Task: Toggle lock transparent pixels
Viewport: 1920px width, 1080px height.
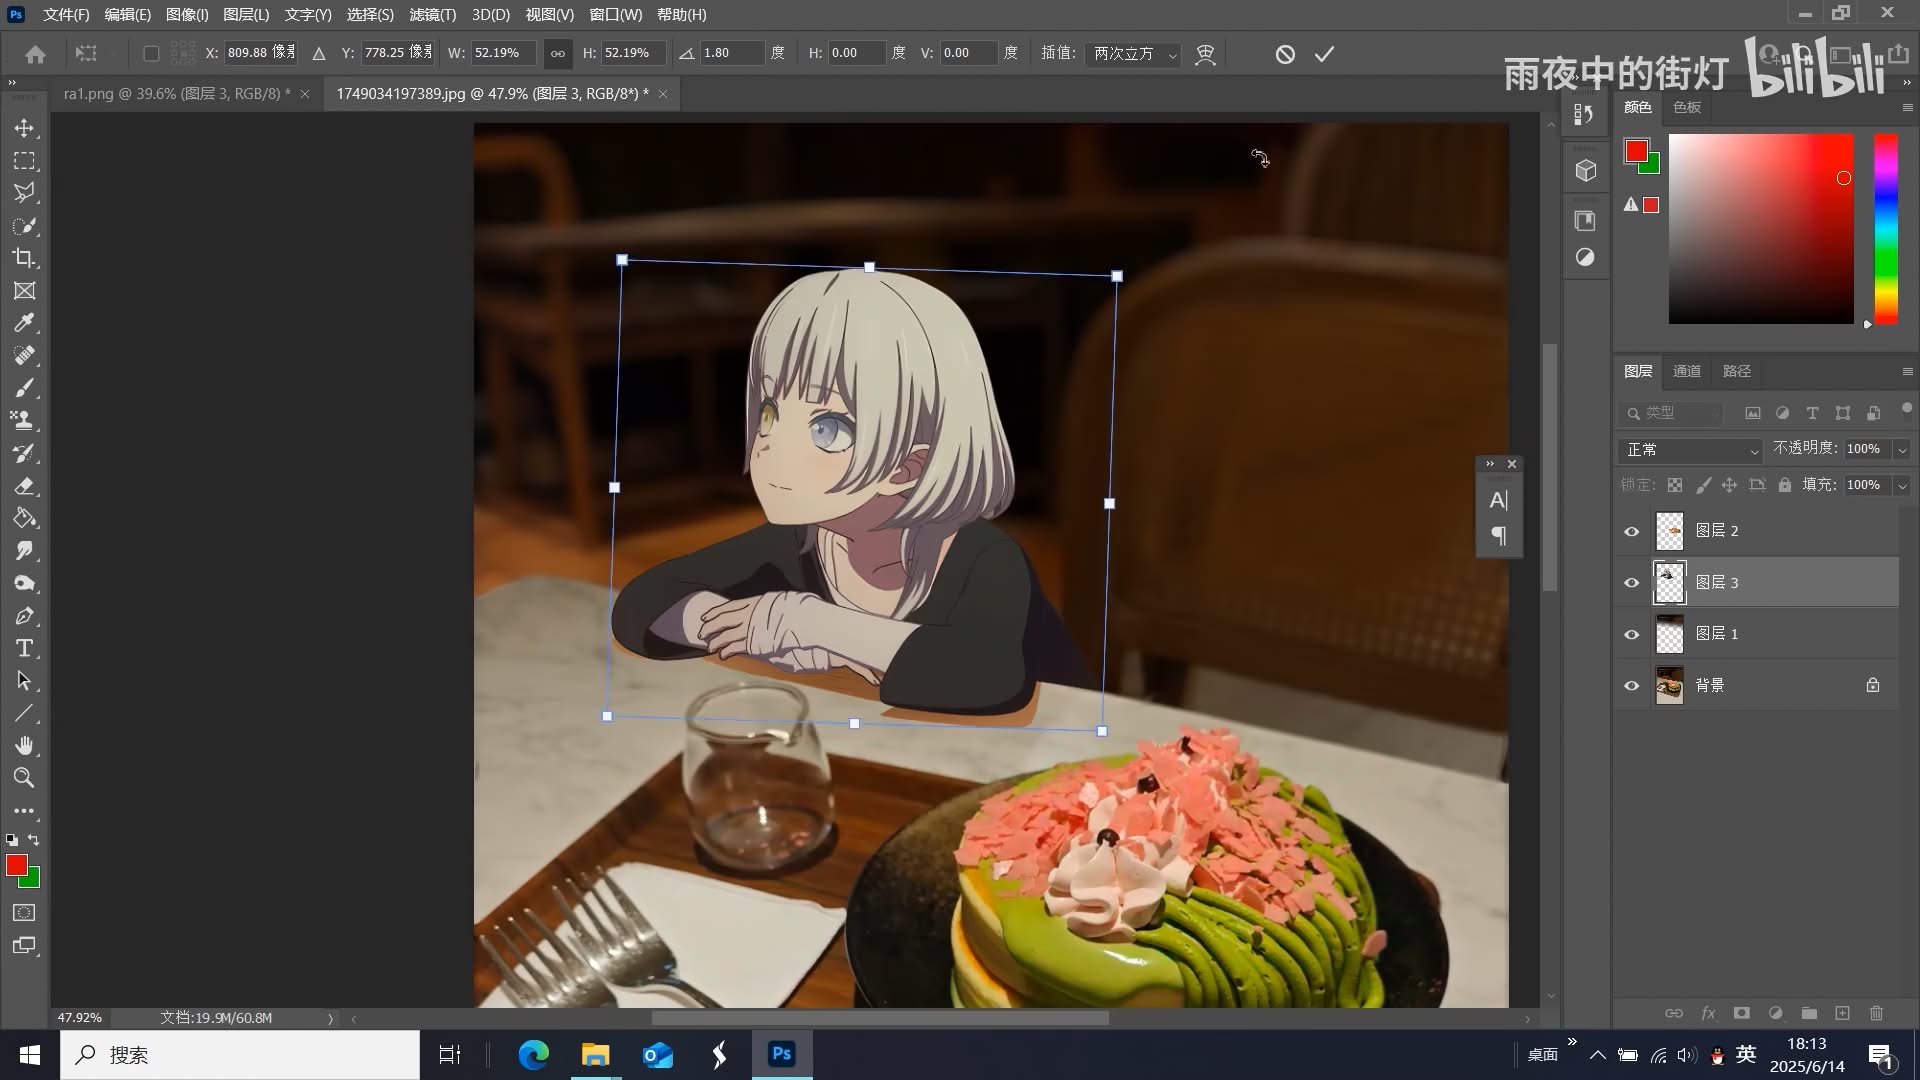Action: tap(1674, 485)
